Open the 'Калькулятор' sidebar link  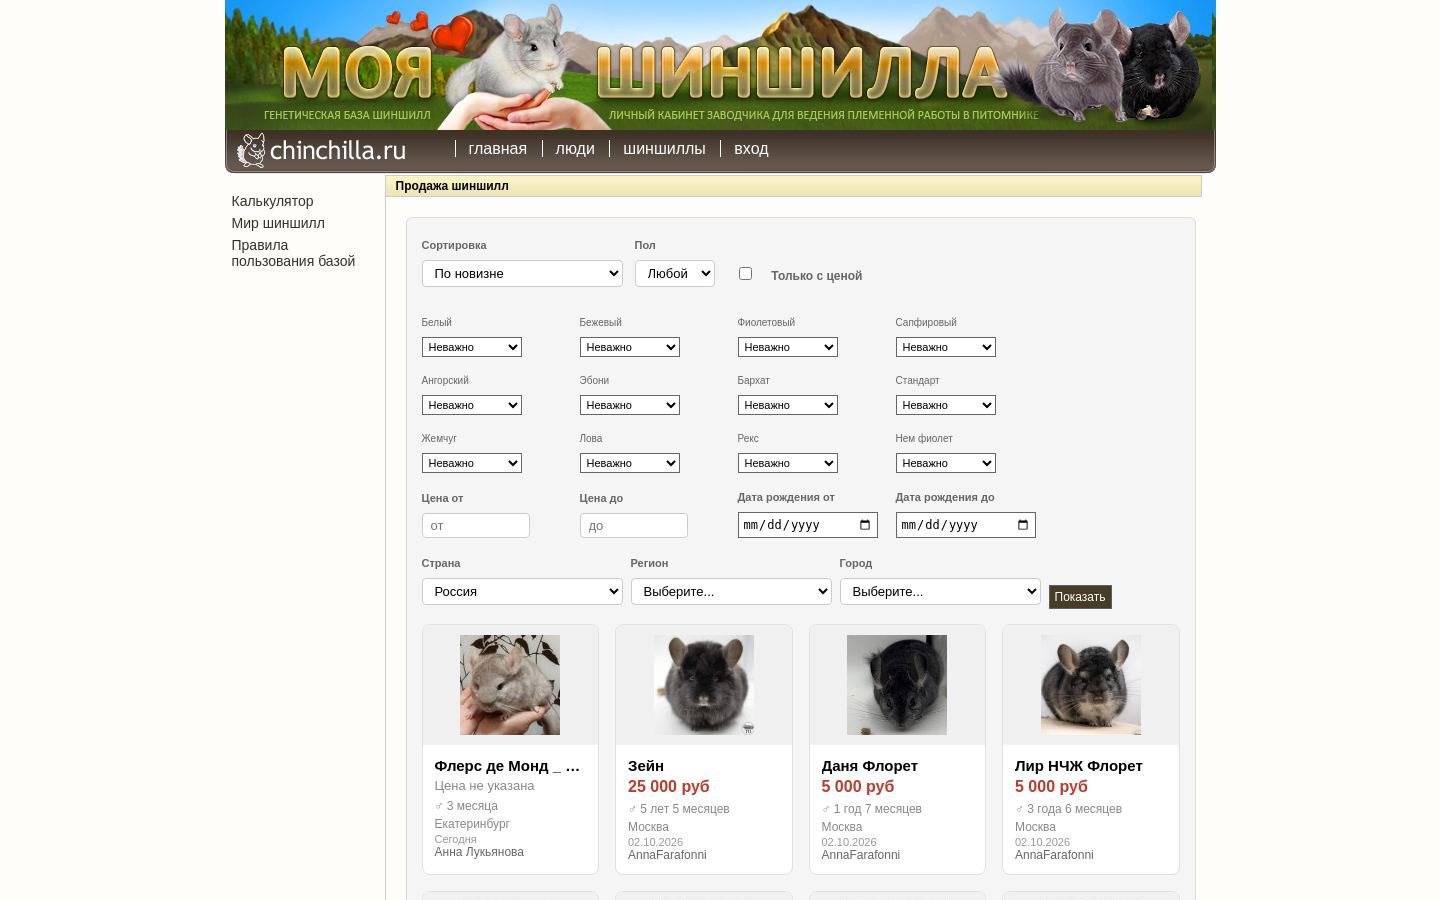(x=272, y=201)
